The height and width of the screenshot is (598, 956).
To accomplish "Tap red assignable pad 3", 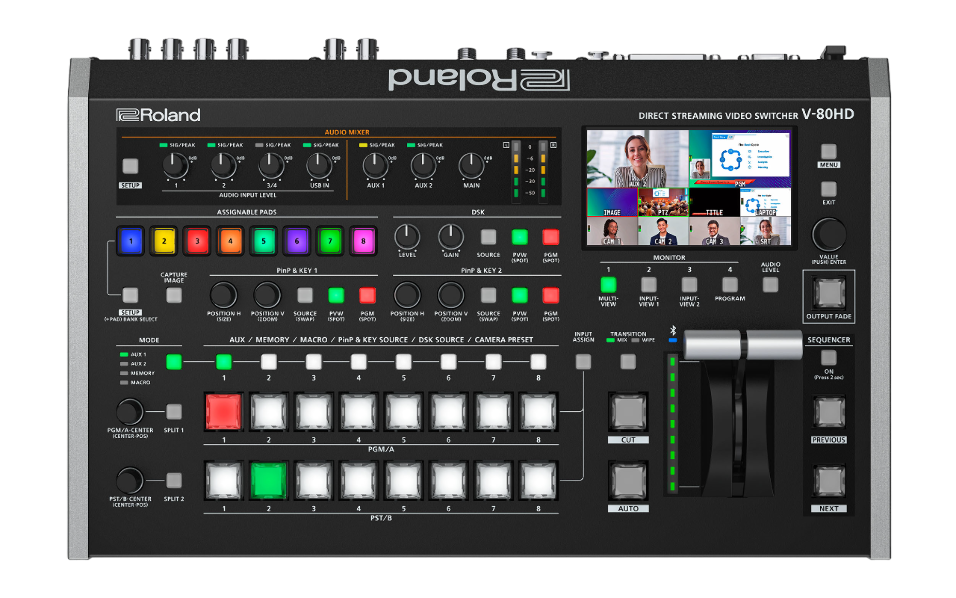I will tap(197, 240).
